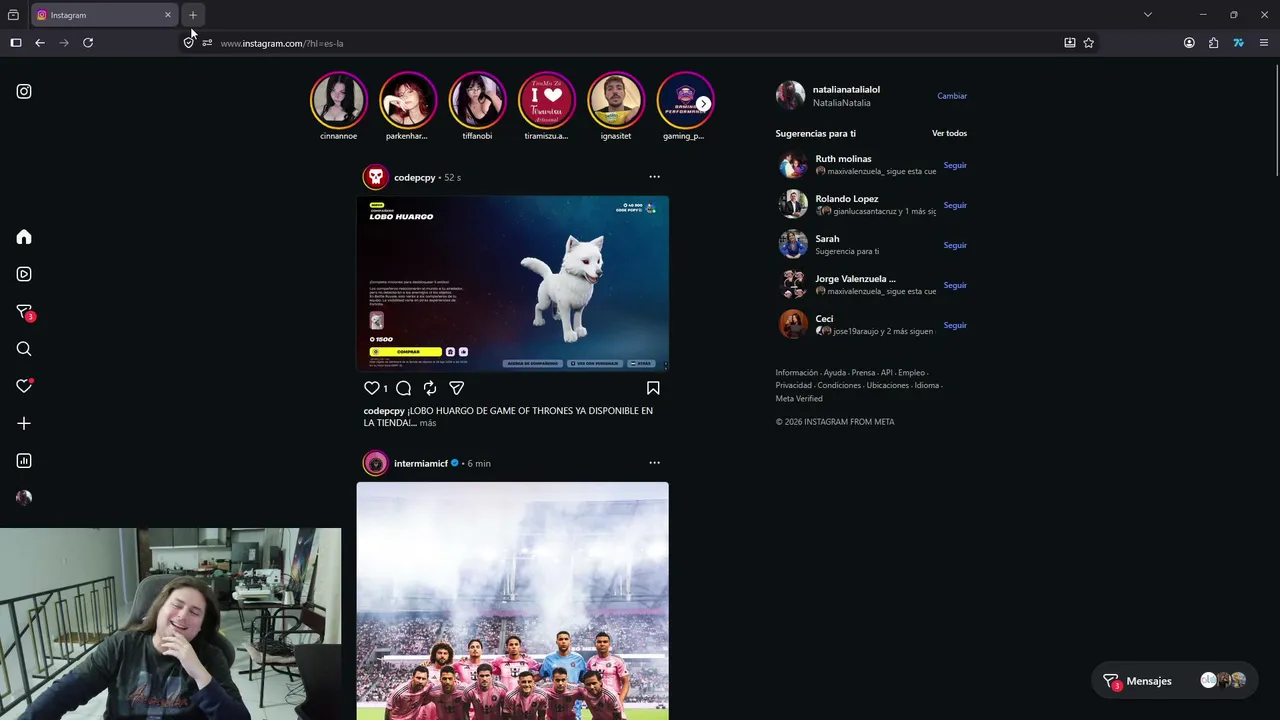
Task: Follow Jorge Valenzuela
Action: [x=955, y=285]
